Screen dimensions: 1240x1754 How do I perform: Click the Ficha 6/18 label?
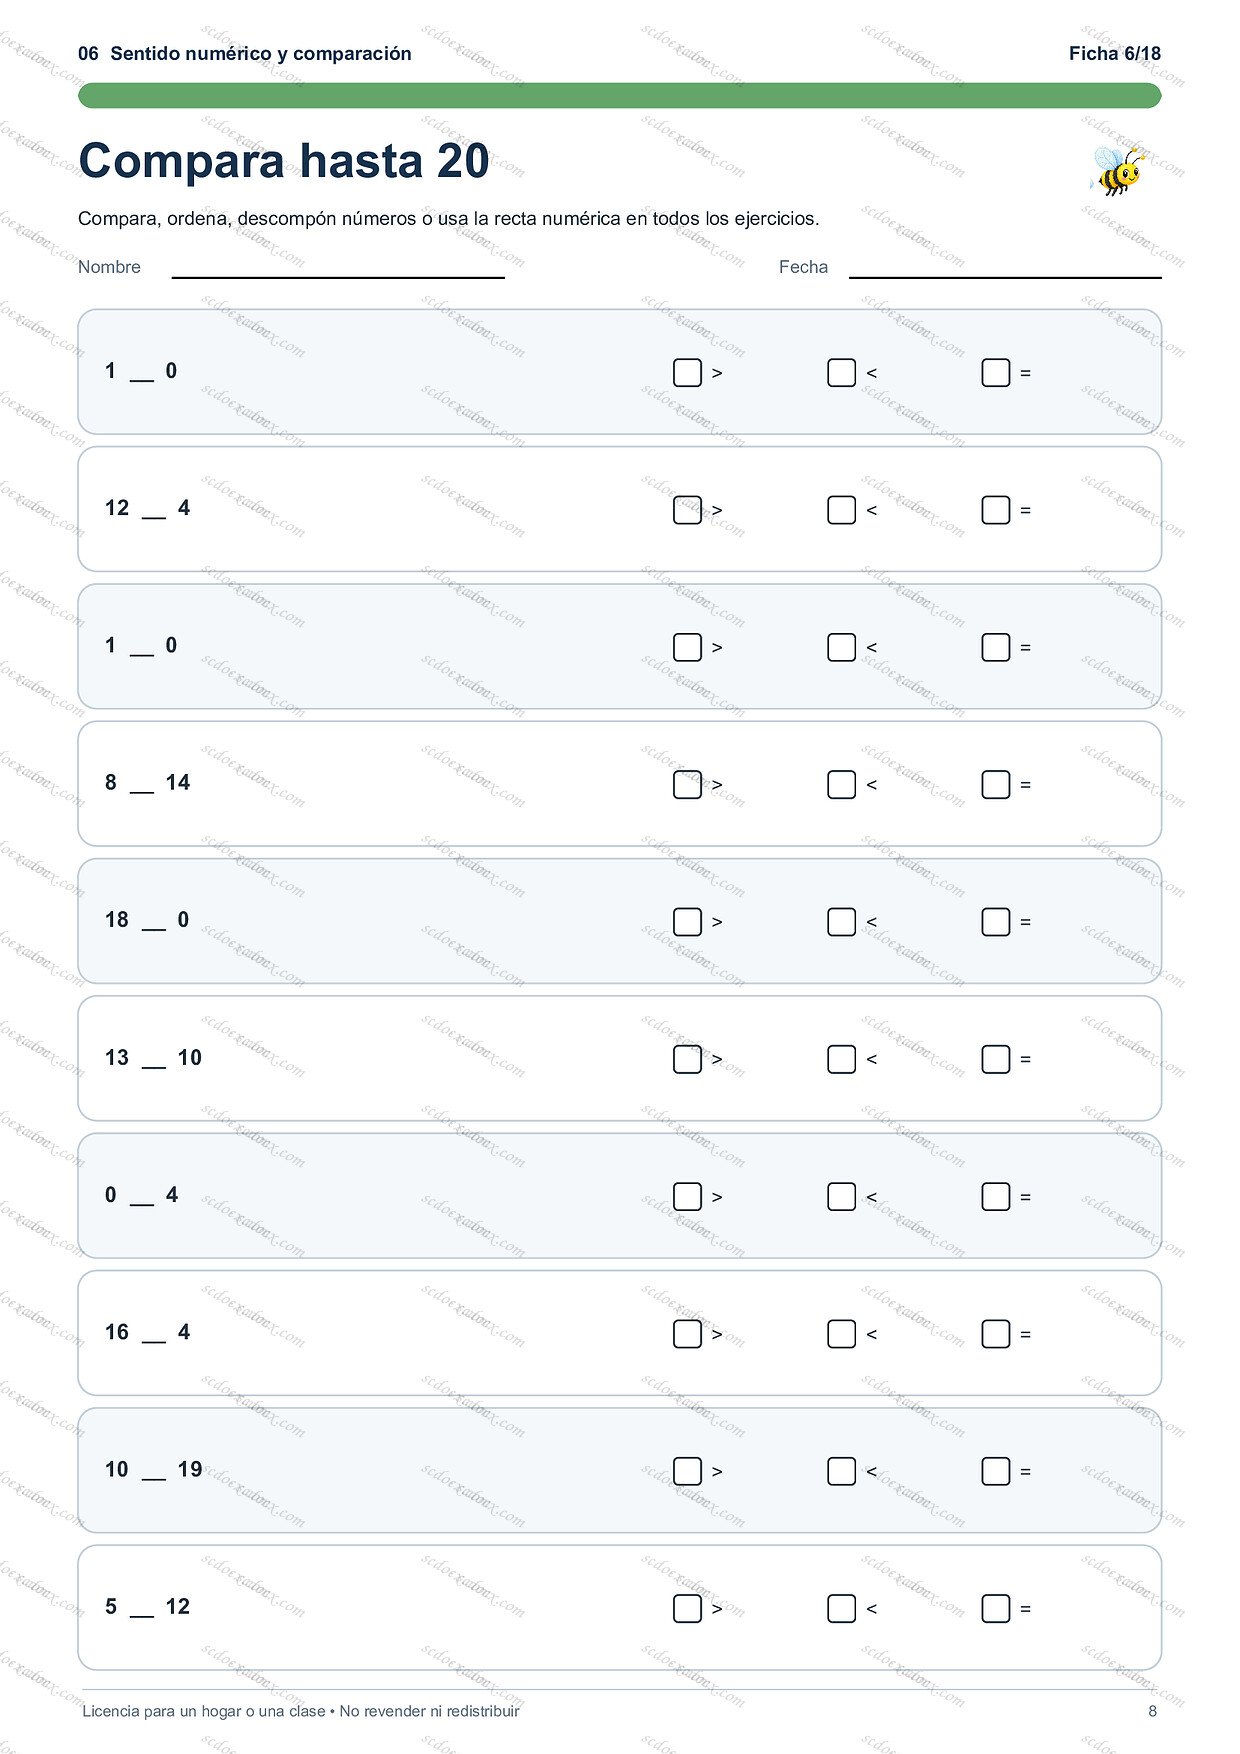(x=1115, y=54)
